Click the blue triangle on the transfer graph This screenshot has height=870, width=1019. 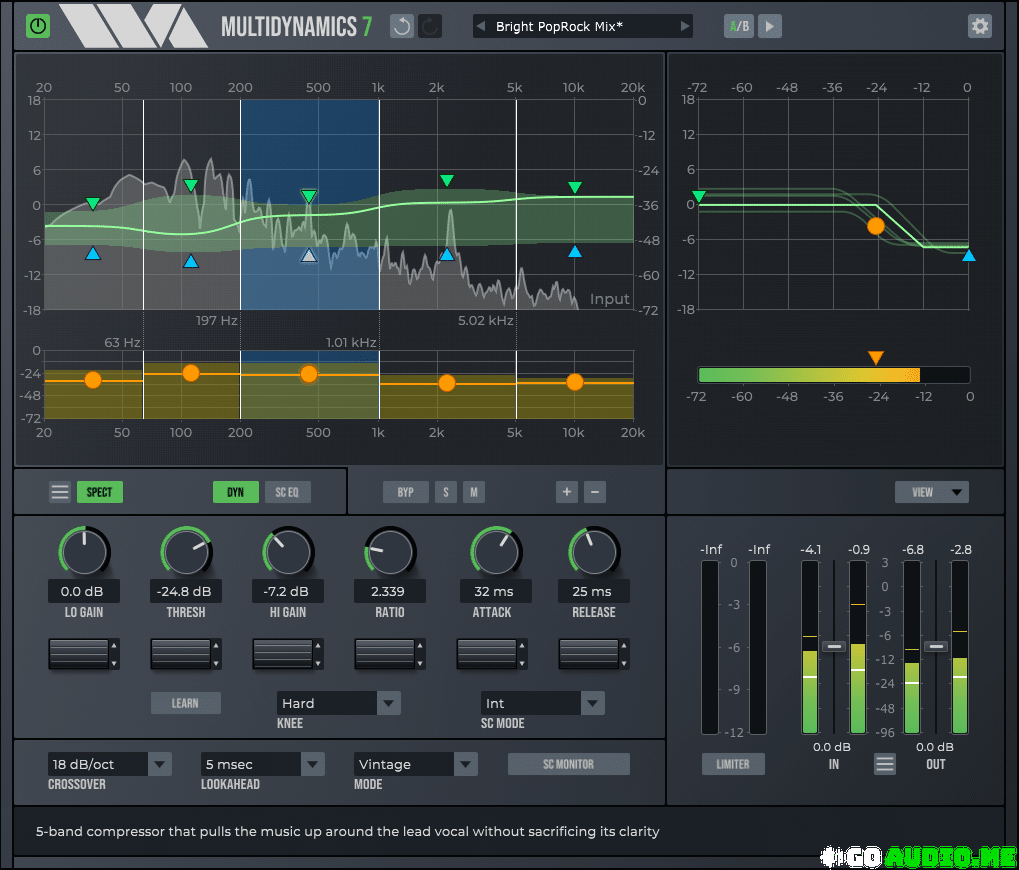(x=968, y=255)
